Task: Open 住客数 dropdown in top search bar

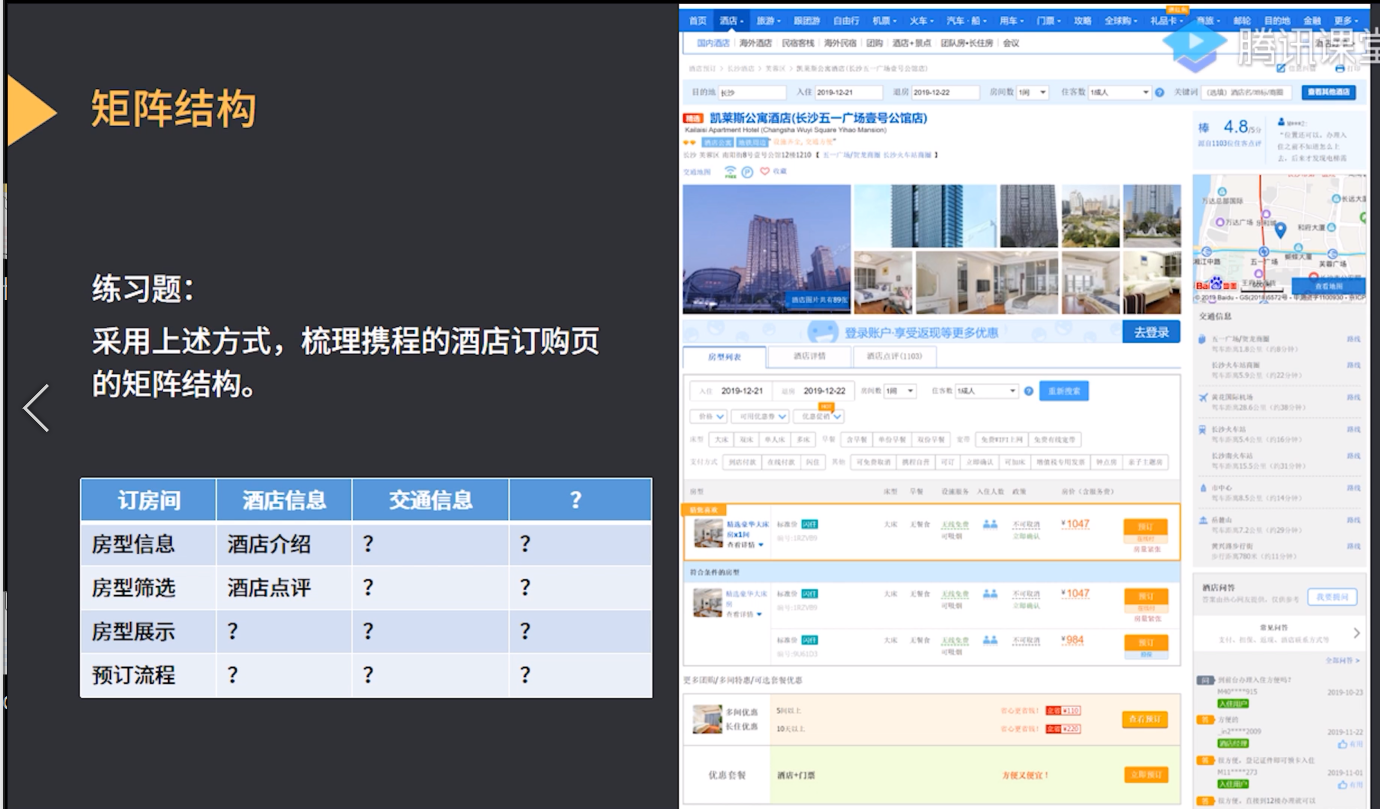Action: coord(1119,92)
